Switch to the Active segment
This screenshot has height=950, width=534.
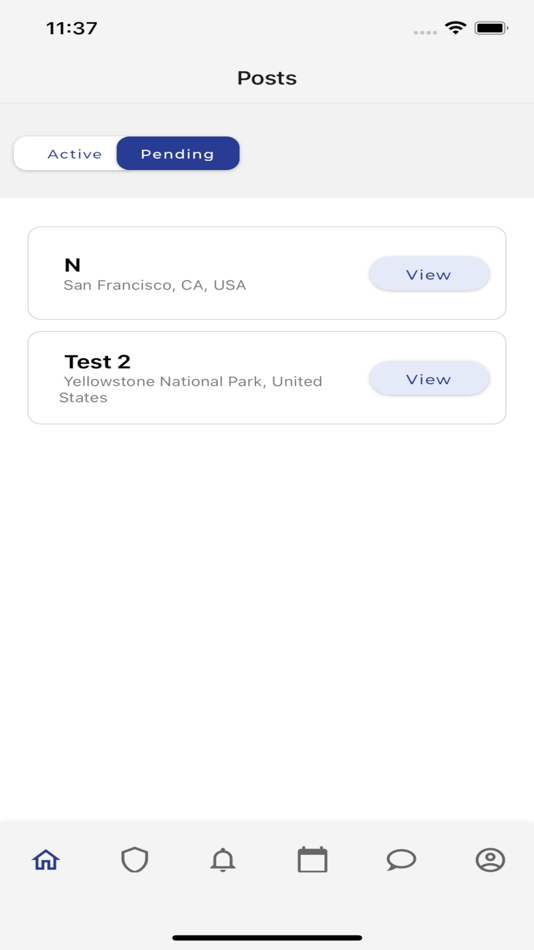tap(75, 154)
